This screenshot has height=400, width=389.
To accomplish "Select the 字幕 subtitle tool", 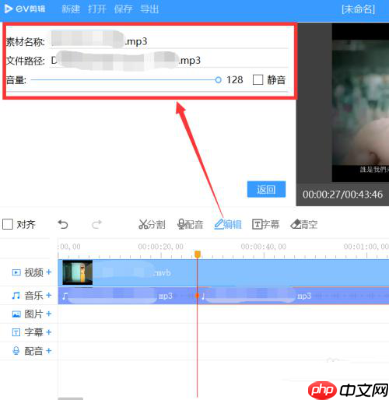I will 266,224.
